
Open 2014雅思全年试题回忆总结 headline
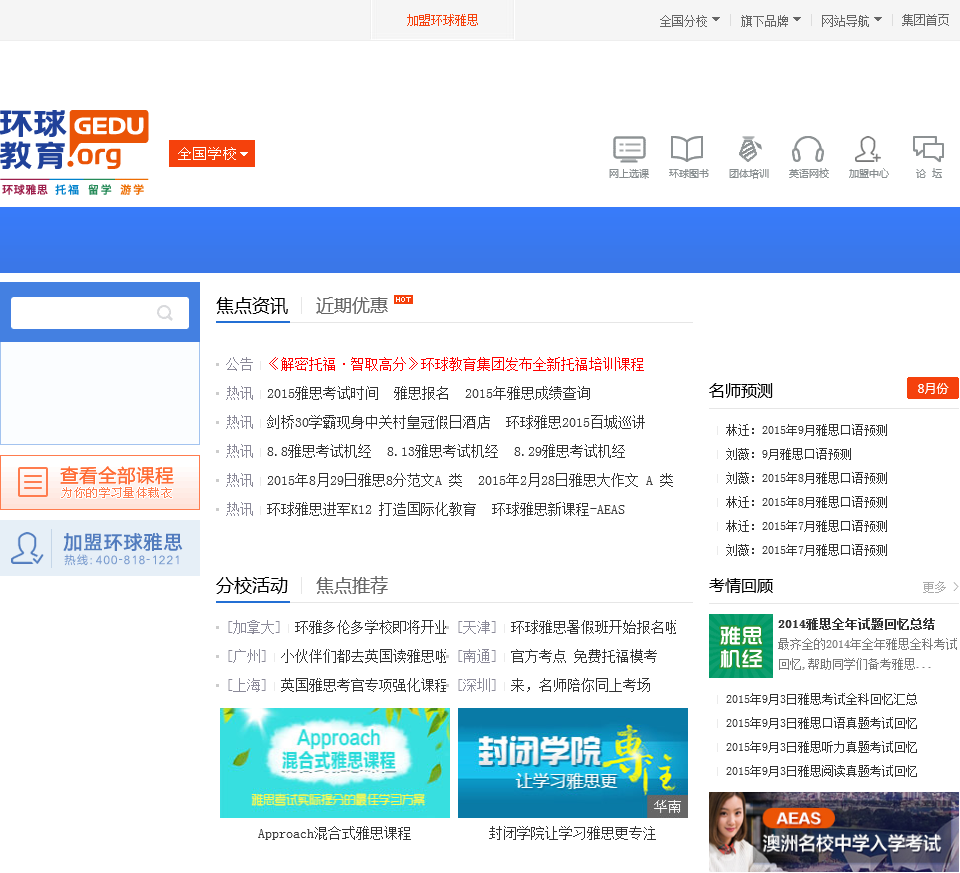(857, 624)
